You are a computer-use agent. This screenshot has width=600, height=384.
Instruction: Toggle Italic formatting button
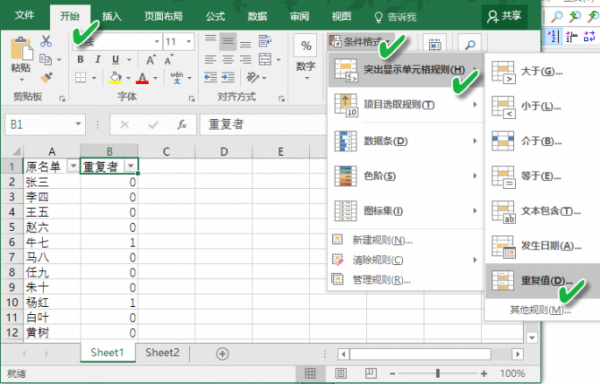pyautogui.click(x=98, y=59)
